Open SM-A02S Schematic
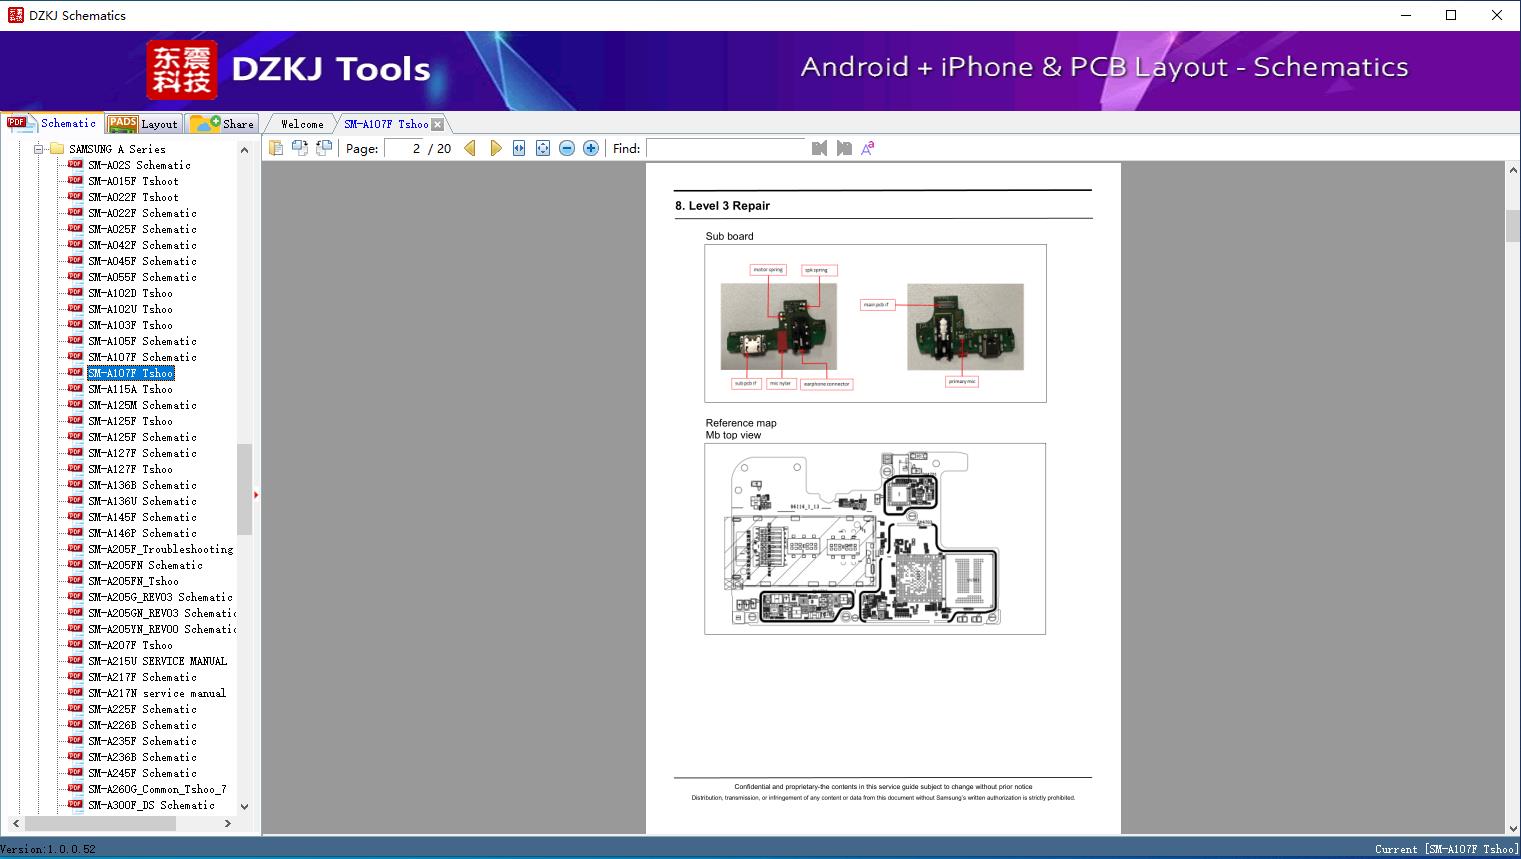 pyautogui.click(x=139, y=165)
